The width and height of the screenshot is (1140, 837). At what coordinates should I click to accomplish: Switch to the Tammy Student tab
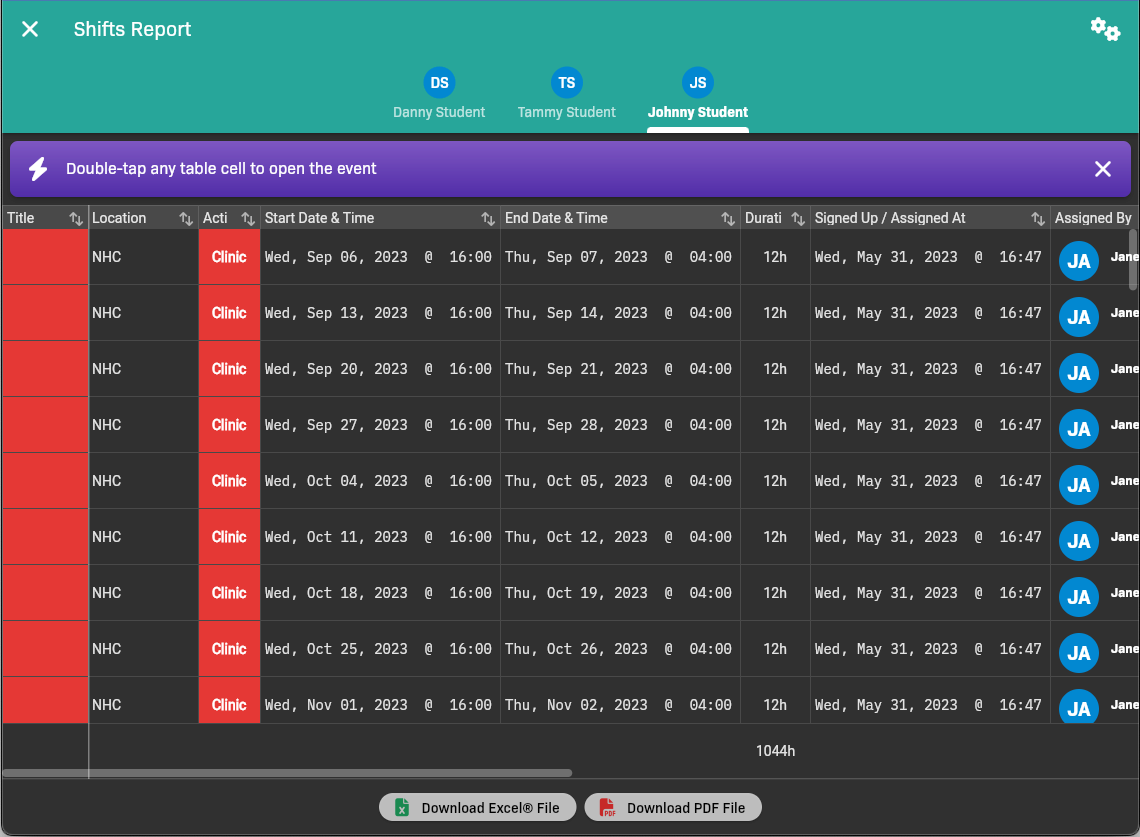[x=566, y=95]
